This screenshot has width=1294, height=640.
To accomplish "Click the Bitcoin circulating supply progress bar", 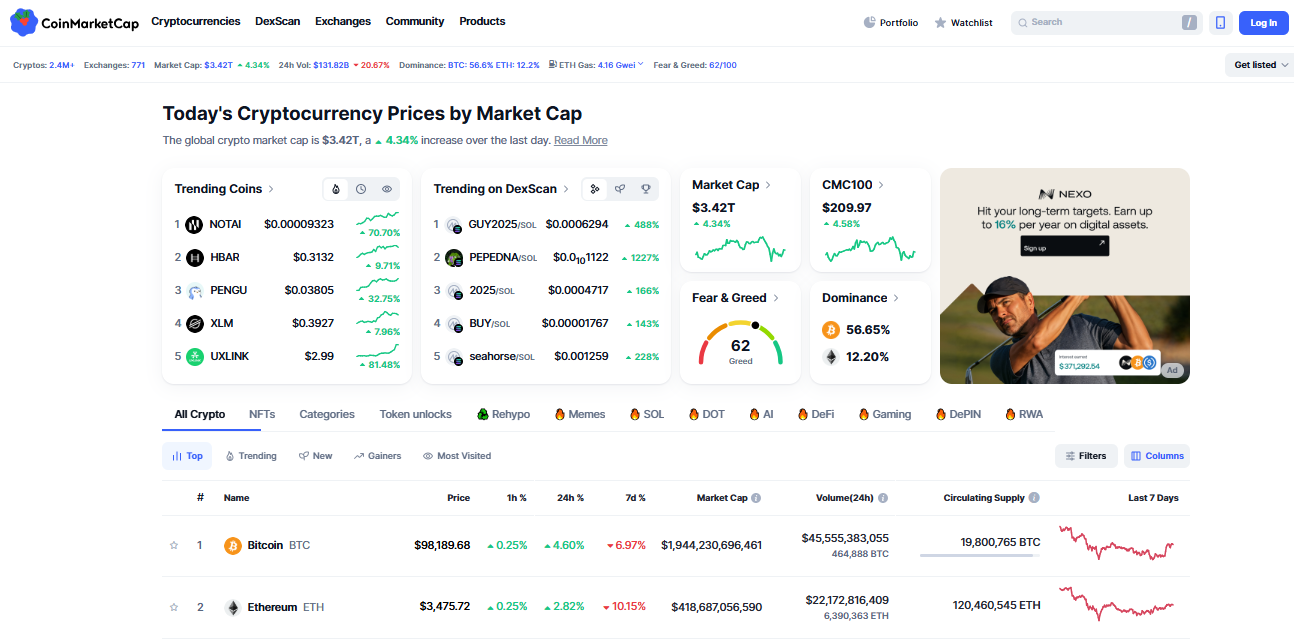I will [x=979, y=555].
